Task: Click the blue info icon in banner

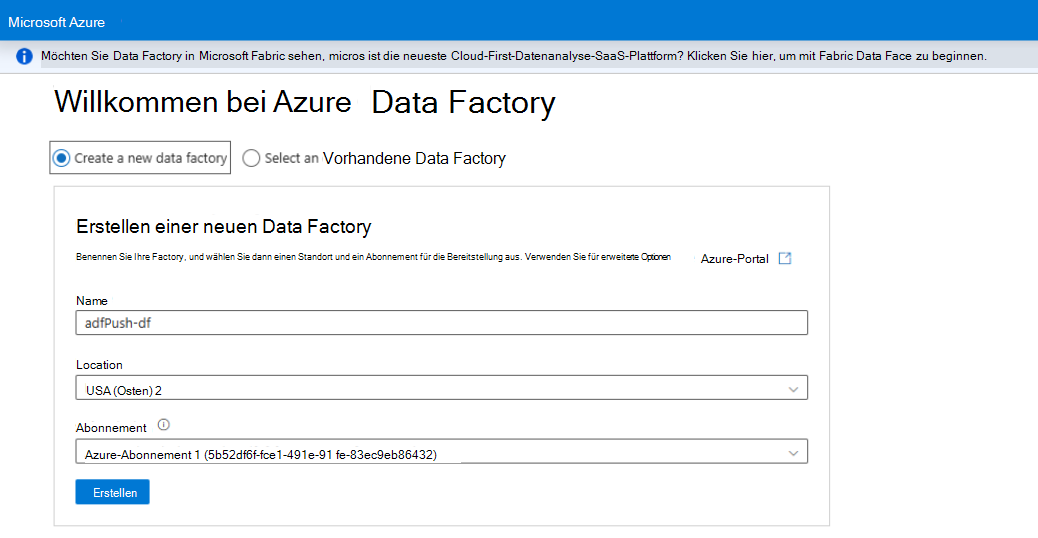Action: point(24,56)
